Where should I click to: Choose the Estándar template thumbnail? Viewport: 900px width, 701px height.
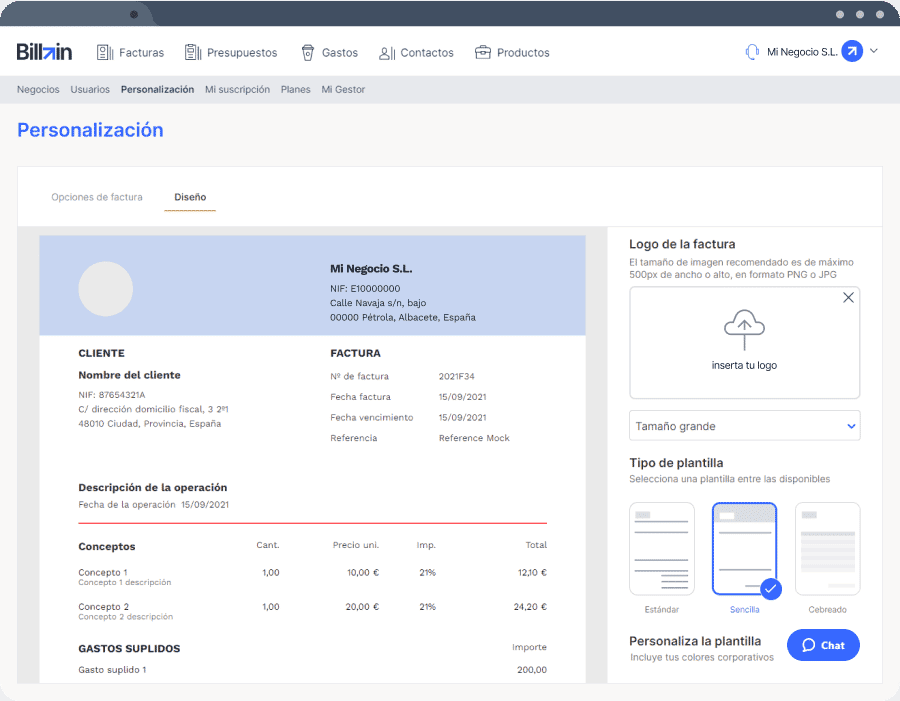662,549
